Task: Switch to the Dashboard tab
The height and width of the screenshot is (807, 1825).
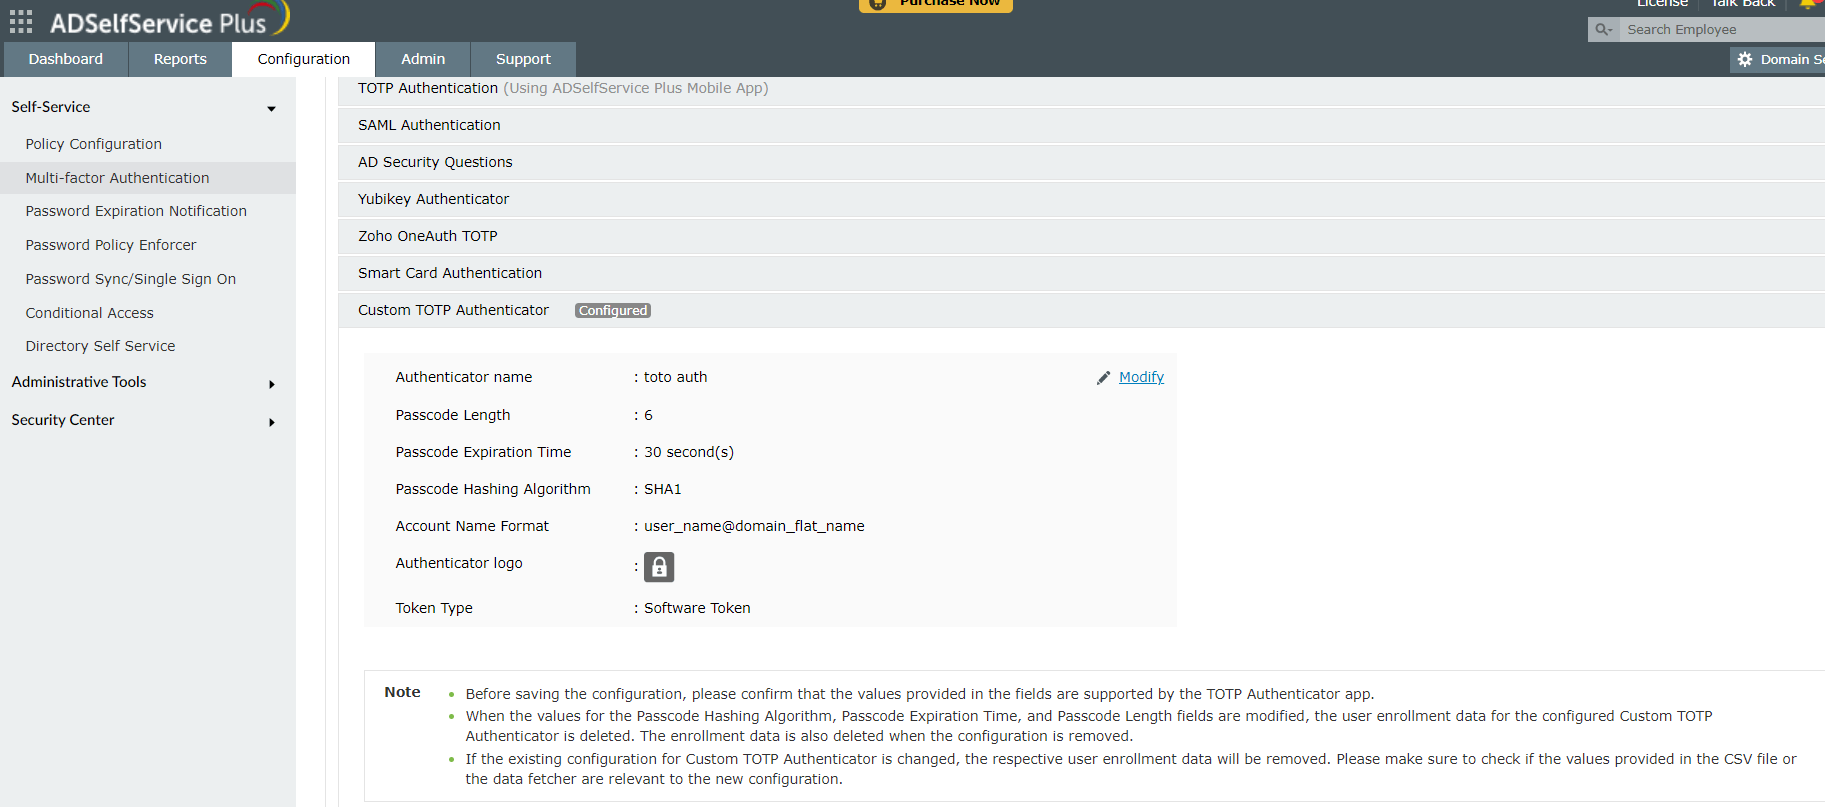Action: click(x=66, y=59)
